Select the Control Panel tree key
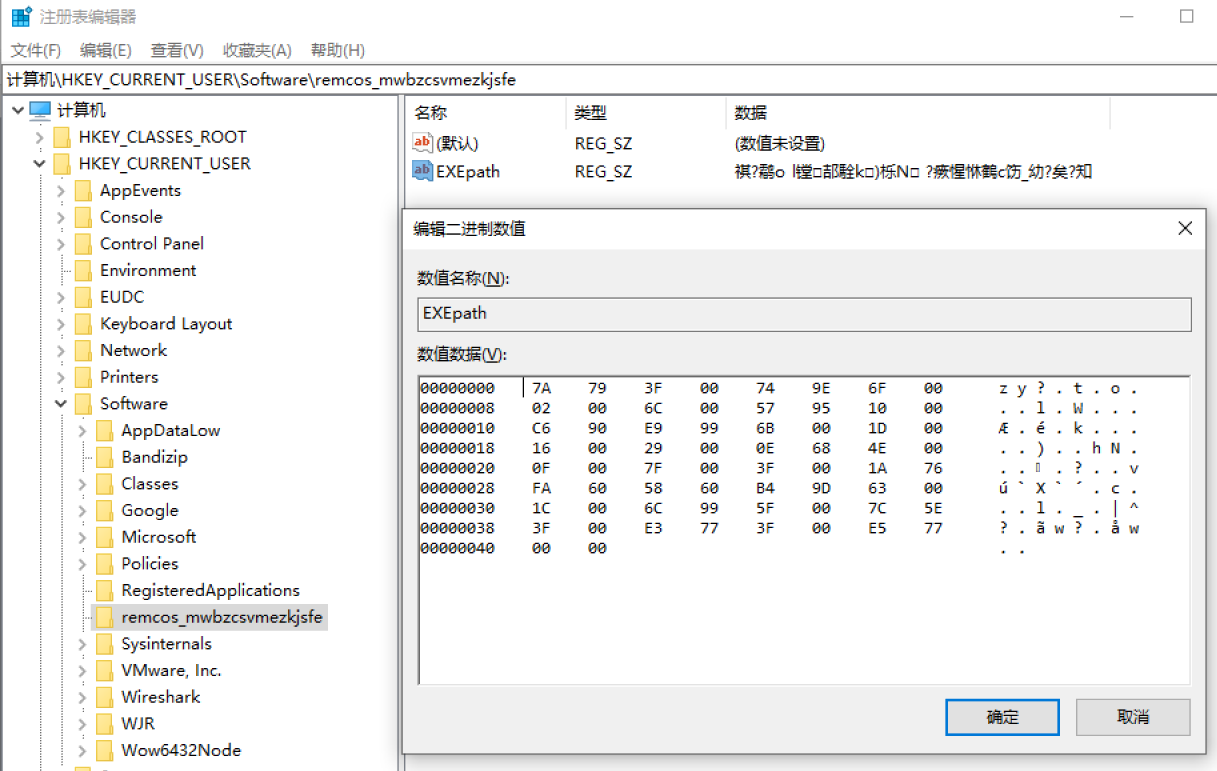1217x771 pixels. tap(152, 244)
